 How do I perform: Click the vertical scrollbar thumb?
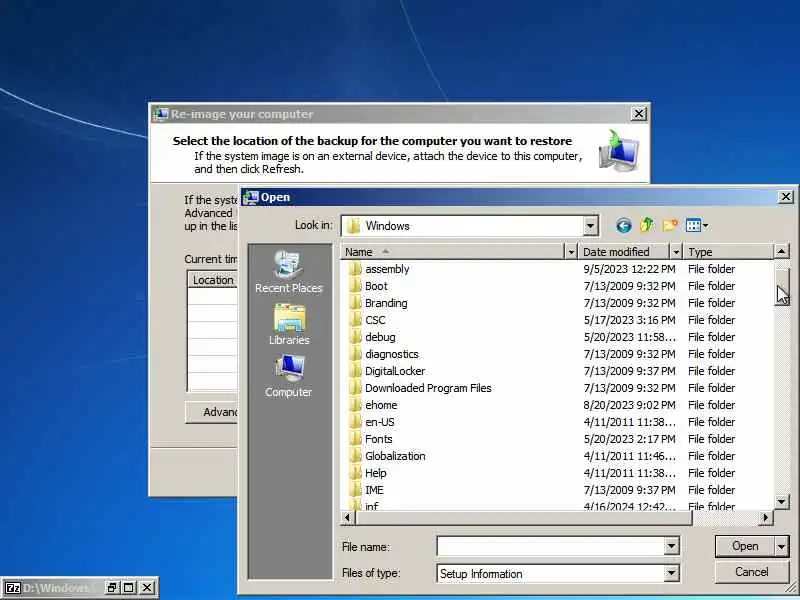coord(781,286)
